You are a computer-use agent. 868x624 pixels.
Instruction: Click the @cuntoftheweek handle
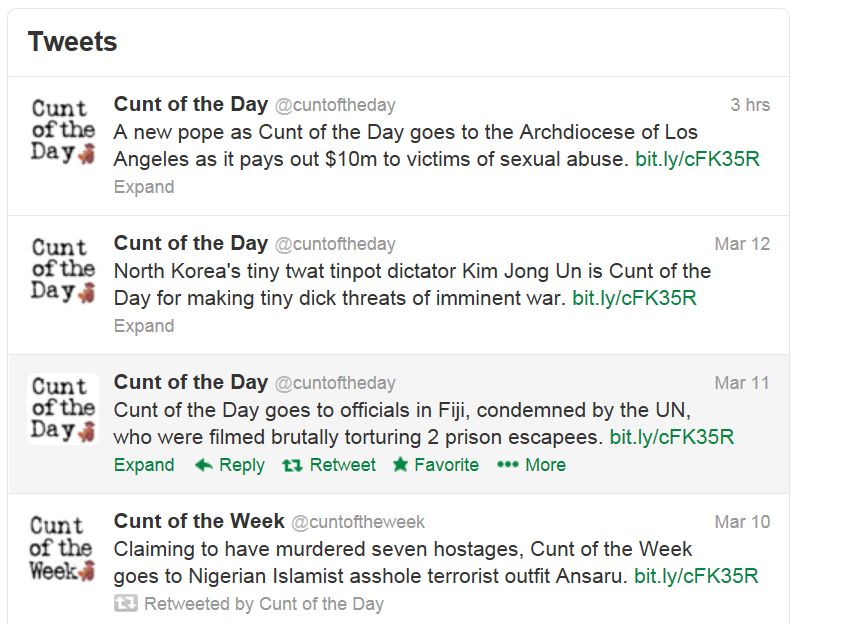pyautogui.click(x=358, y=522)
